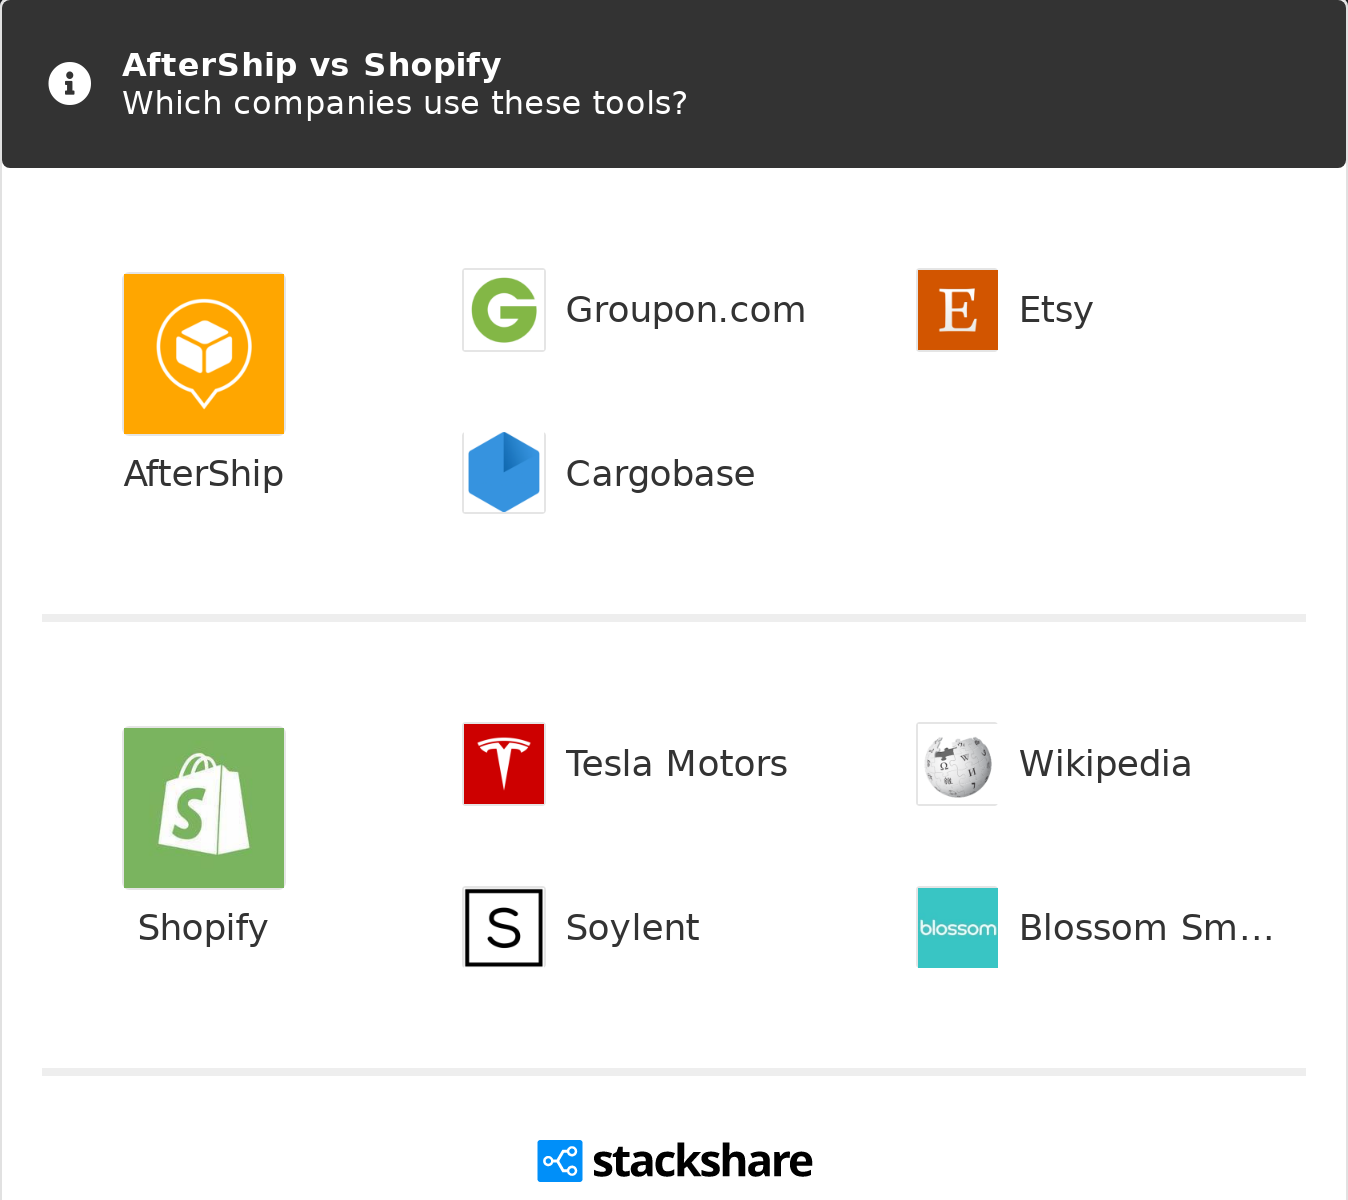
Task: Open the Soylent company link
Action: 632,928
